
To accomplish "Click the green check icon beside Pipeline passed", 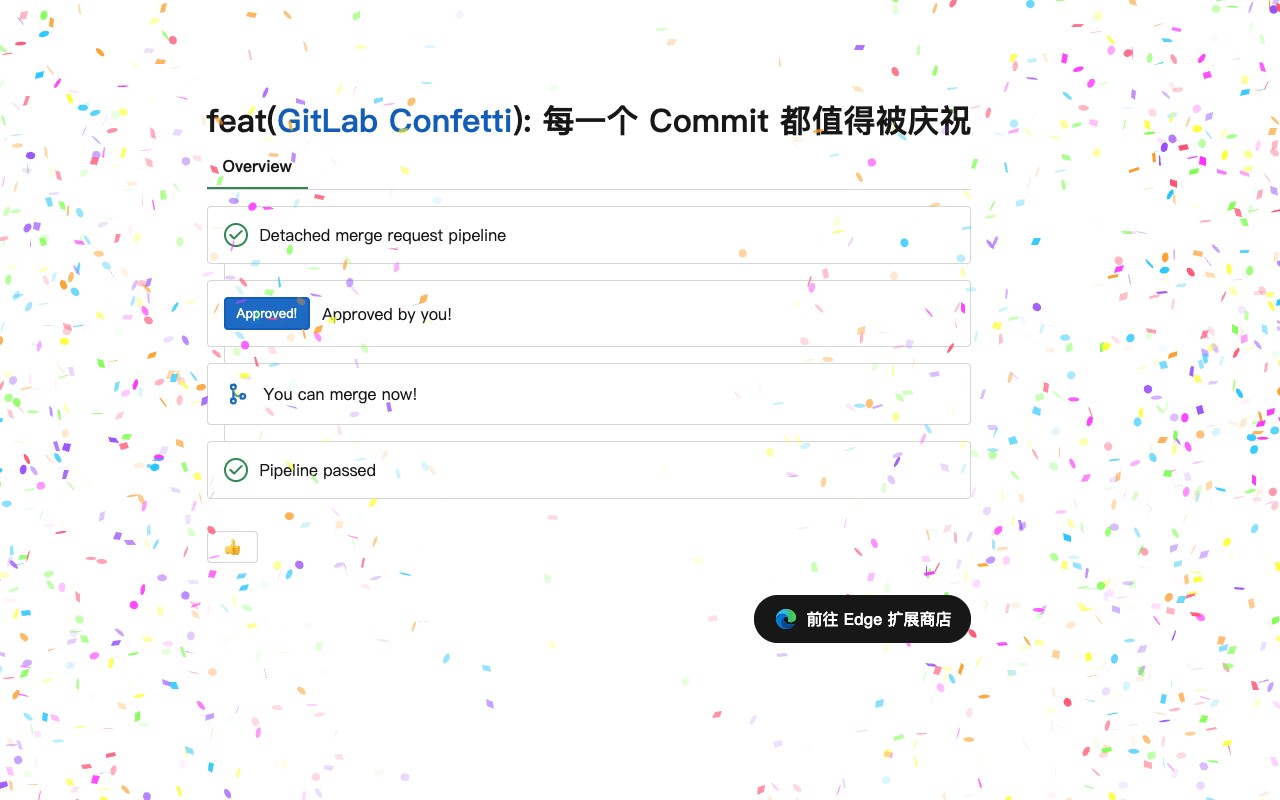I will 236,470.
